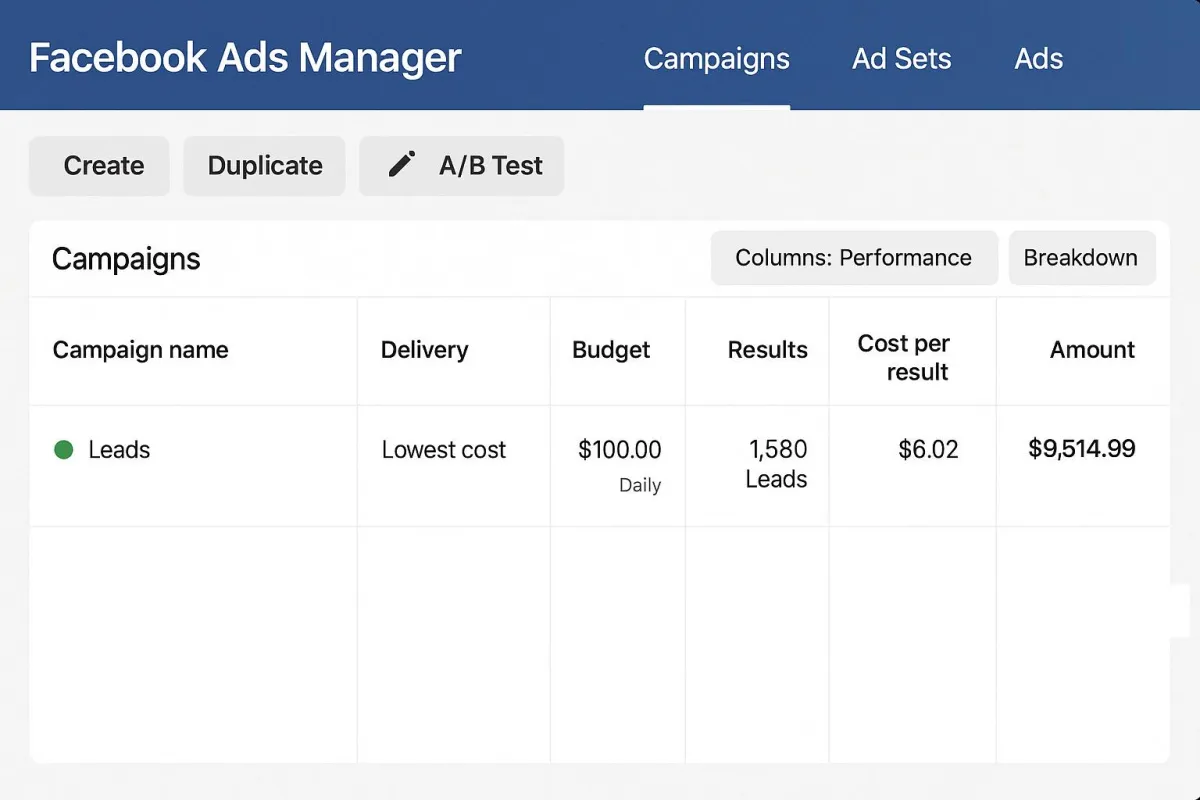Select the Budget column header

click(x=611, y=350)
